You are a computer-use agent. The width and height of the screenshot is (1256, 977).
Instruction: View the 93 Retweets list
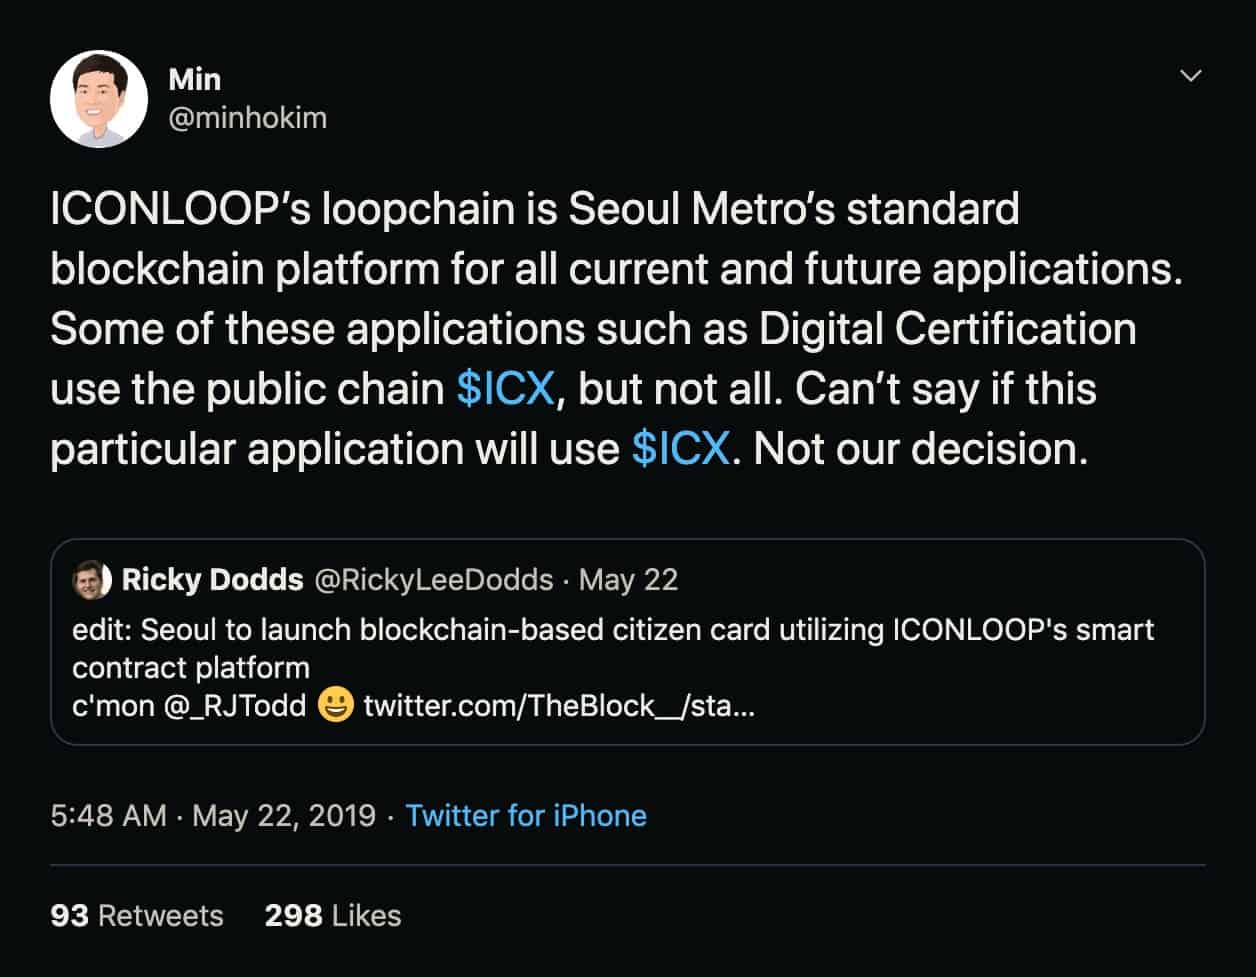(137, 914)
